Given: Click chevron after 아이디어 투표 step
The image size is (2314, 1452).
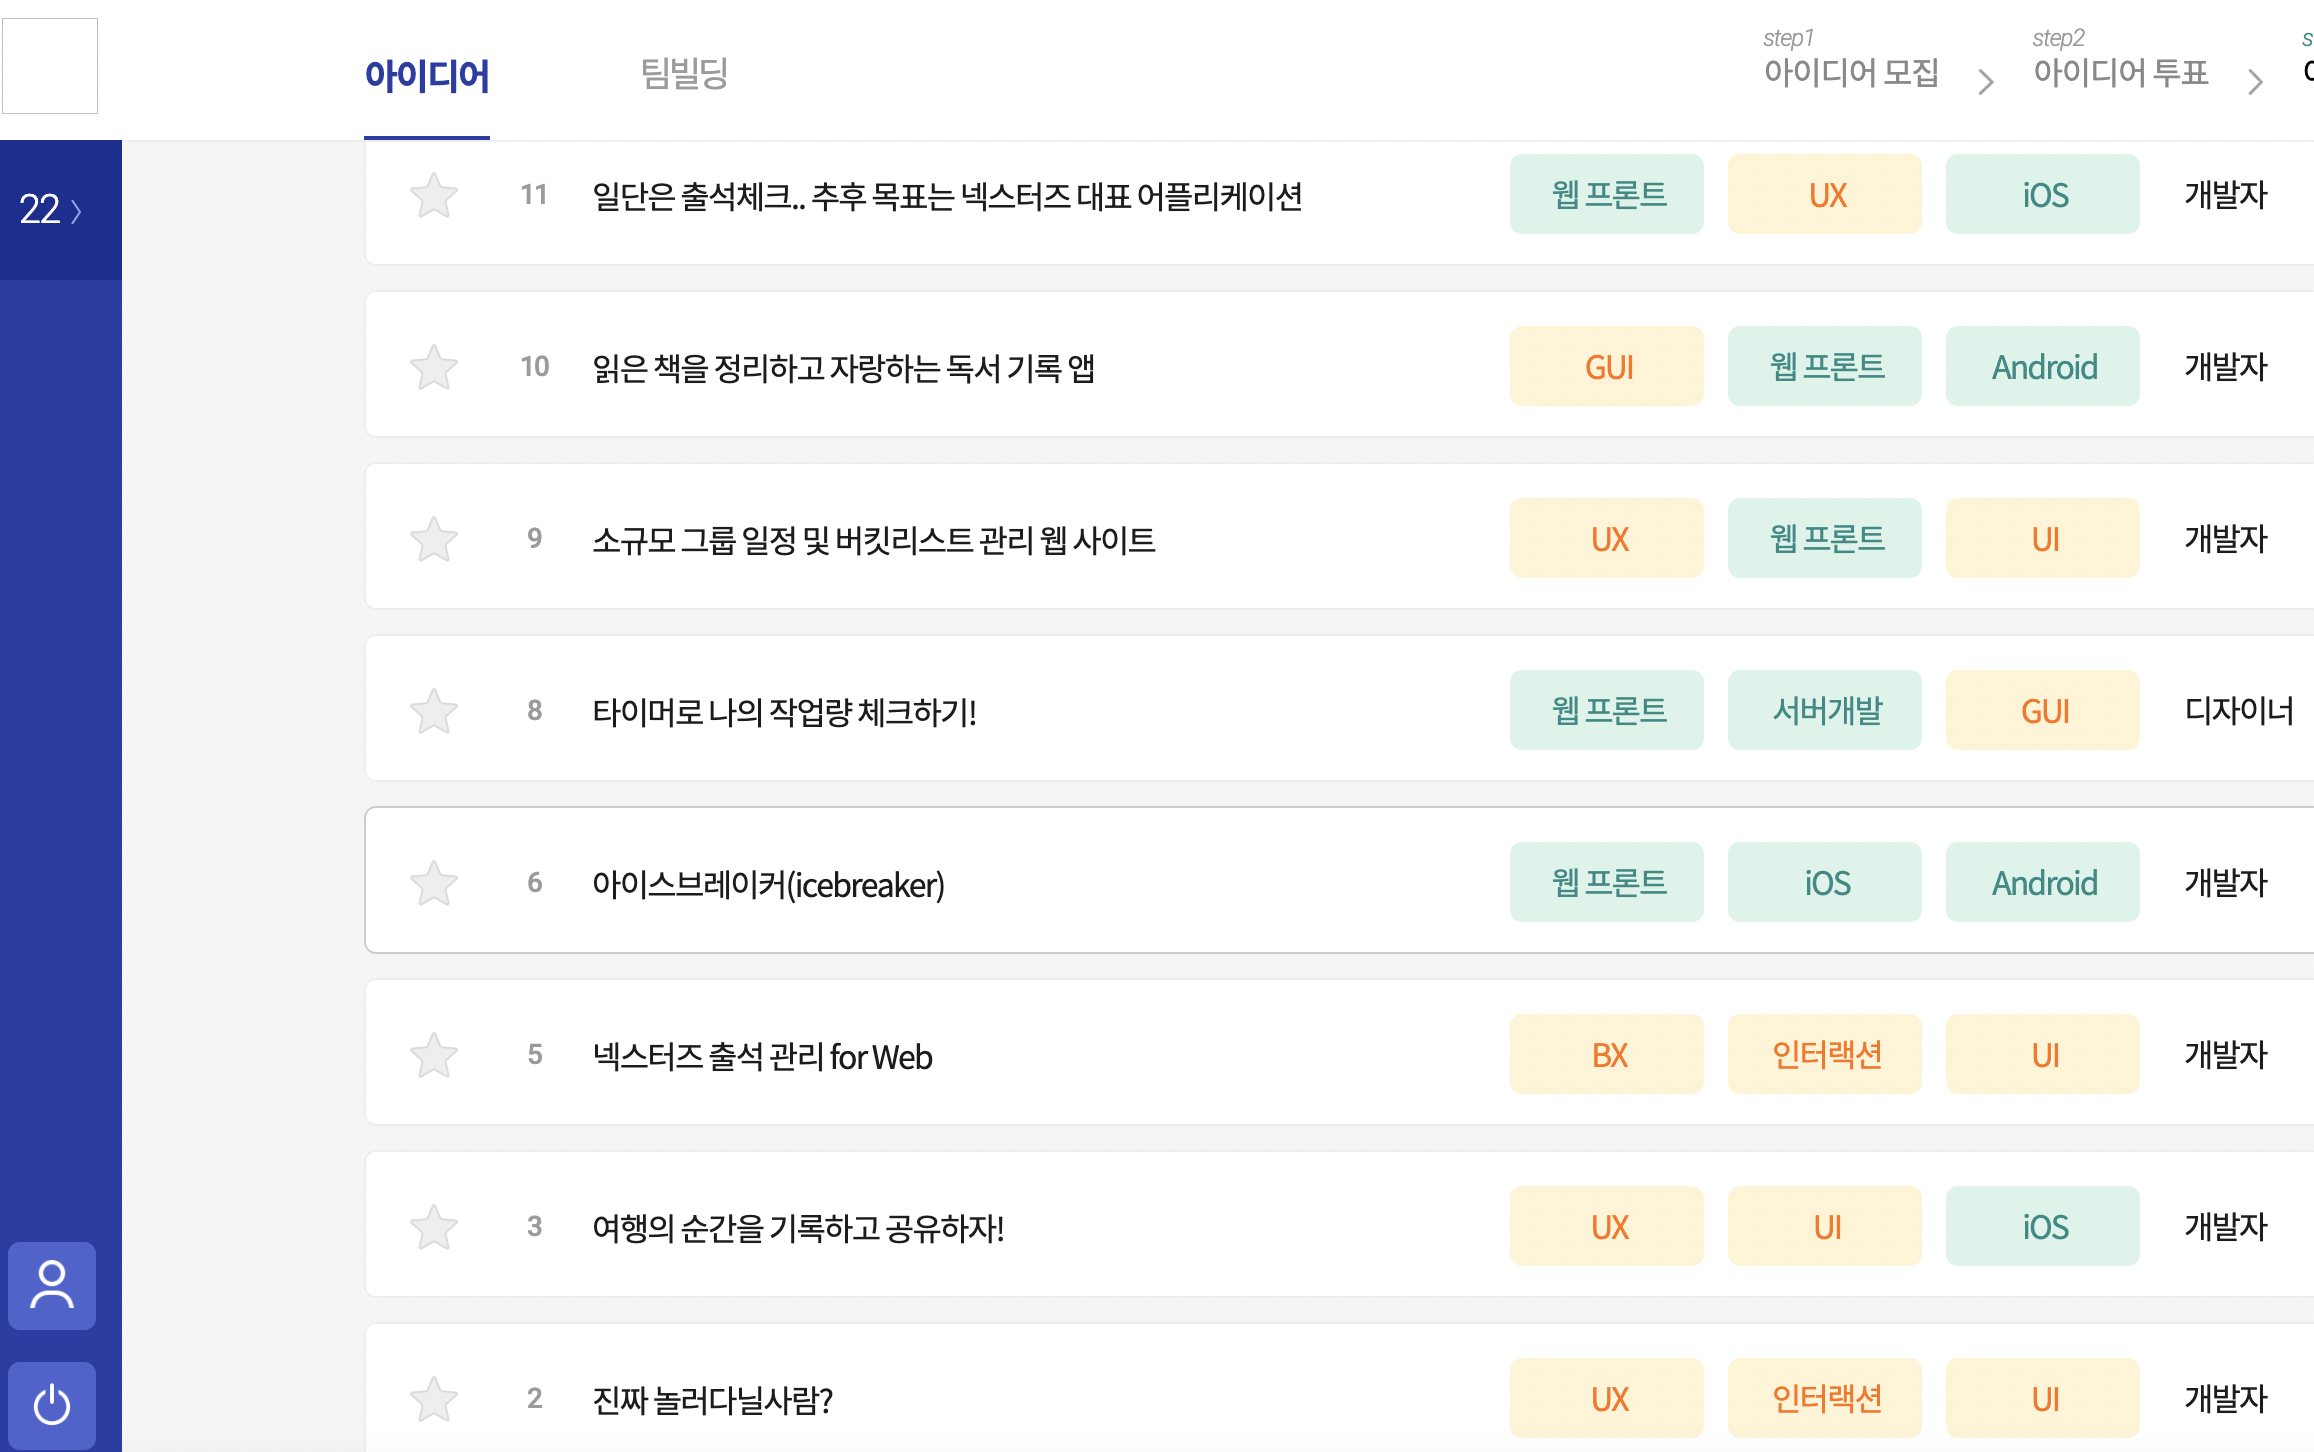Looking at the screenshot, I should click(2255, 81).
